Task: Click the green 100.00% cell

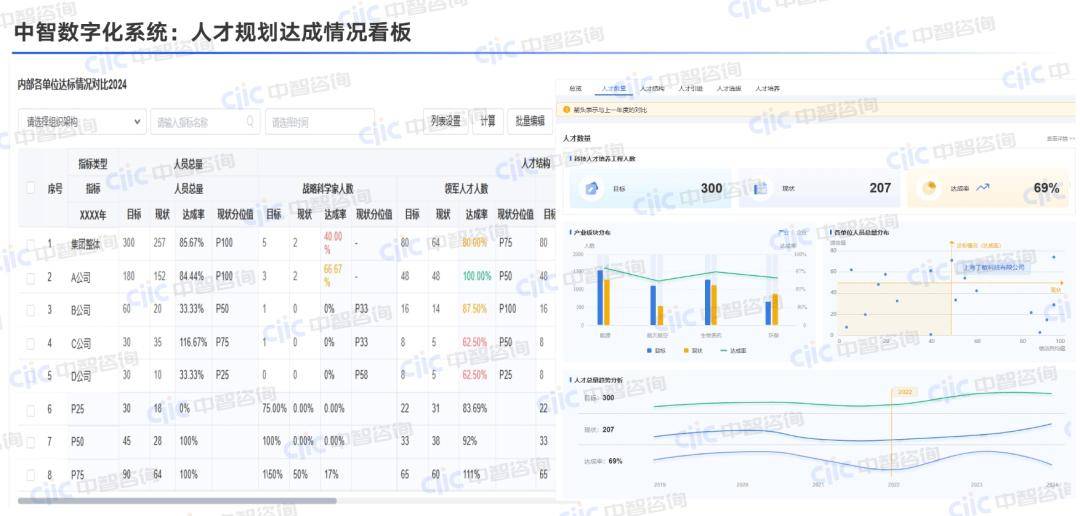Action: 477,276
